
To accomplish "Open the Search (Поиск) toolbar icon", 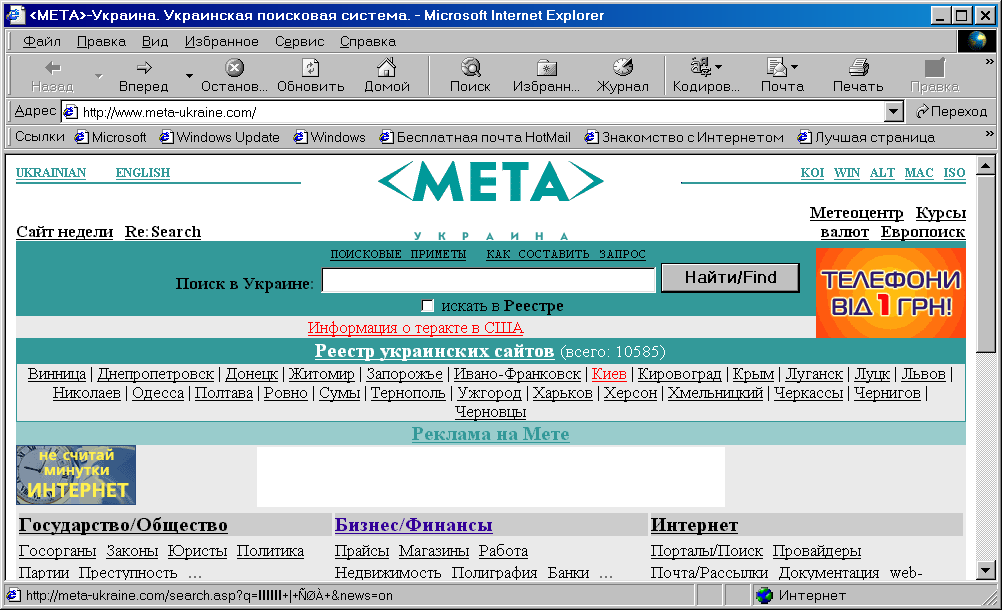I will coord(470,67).
